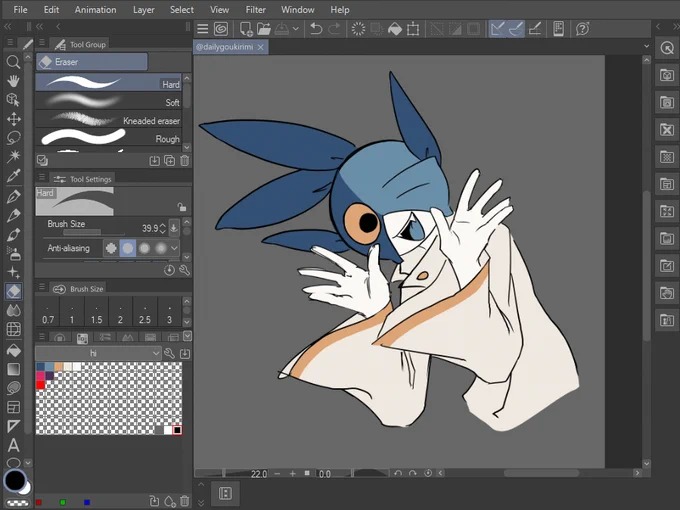Open the Brush Size panel menu
The width and height of the screenshot is (680, 510).
[42, 287]
